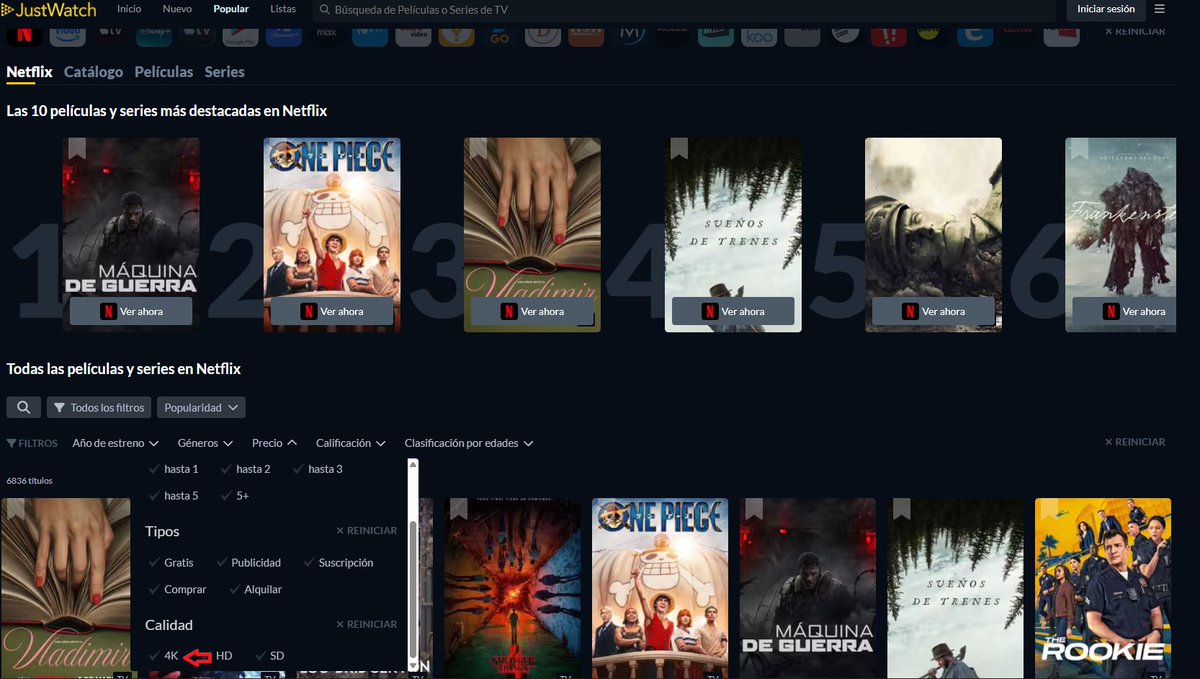The height and width of the screenshot is (679, 1200).
Task: Open the Popularidad sort dropdown
Action: click(x=201, y=407)
